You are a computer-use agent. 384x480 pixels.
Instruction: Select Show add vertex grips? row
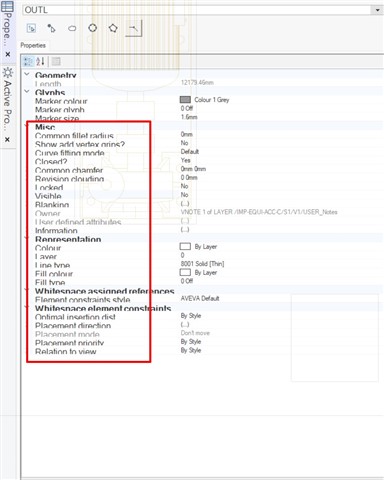pos(202,143)
